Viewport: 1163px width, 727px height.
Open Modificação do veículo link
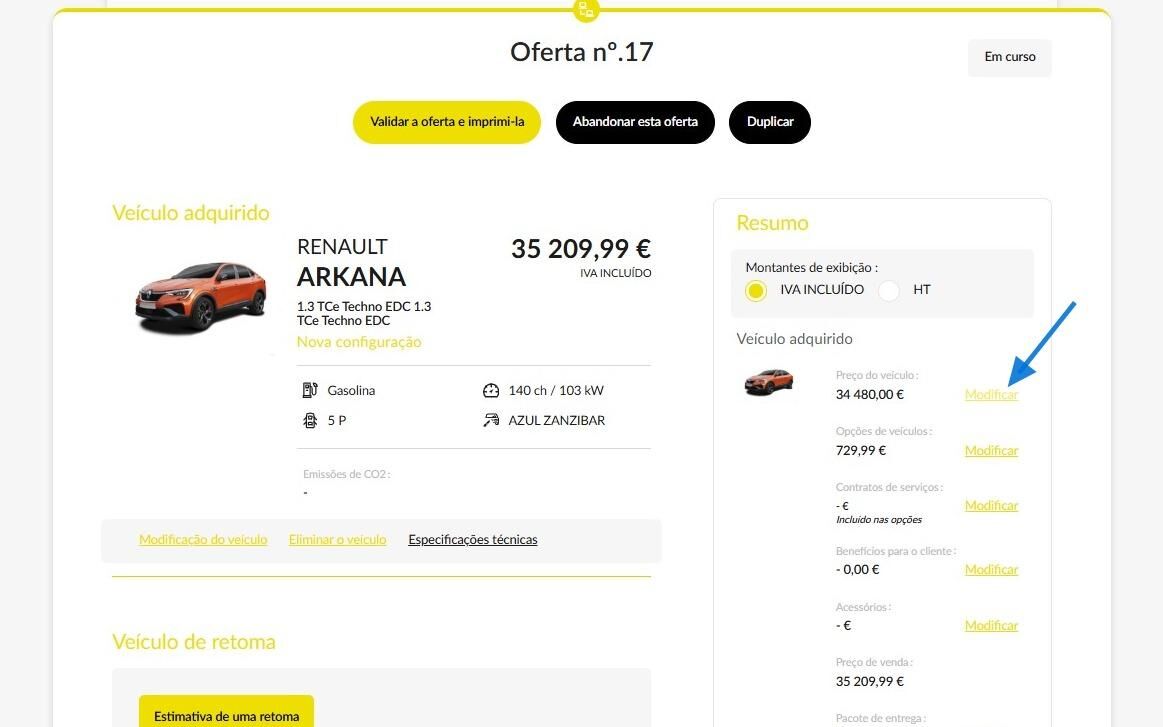pyautogui.click(x=203, y=539)
